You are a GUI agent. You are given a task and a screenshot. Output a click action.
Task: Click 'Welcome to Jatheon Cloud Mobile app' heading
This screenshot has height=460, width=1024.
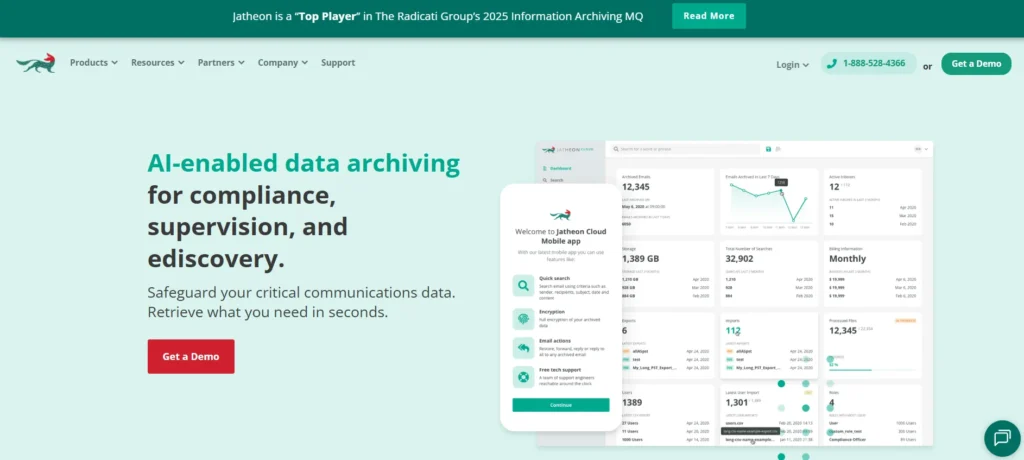tap(560, 236)
